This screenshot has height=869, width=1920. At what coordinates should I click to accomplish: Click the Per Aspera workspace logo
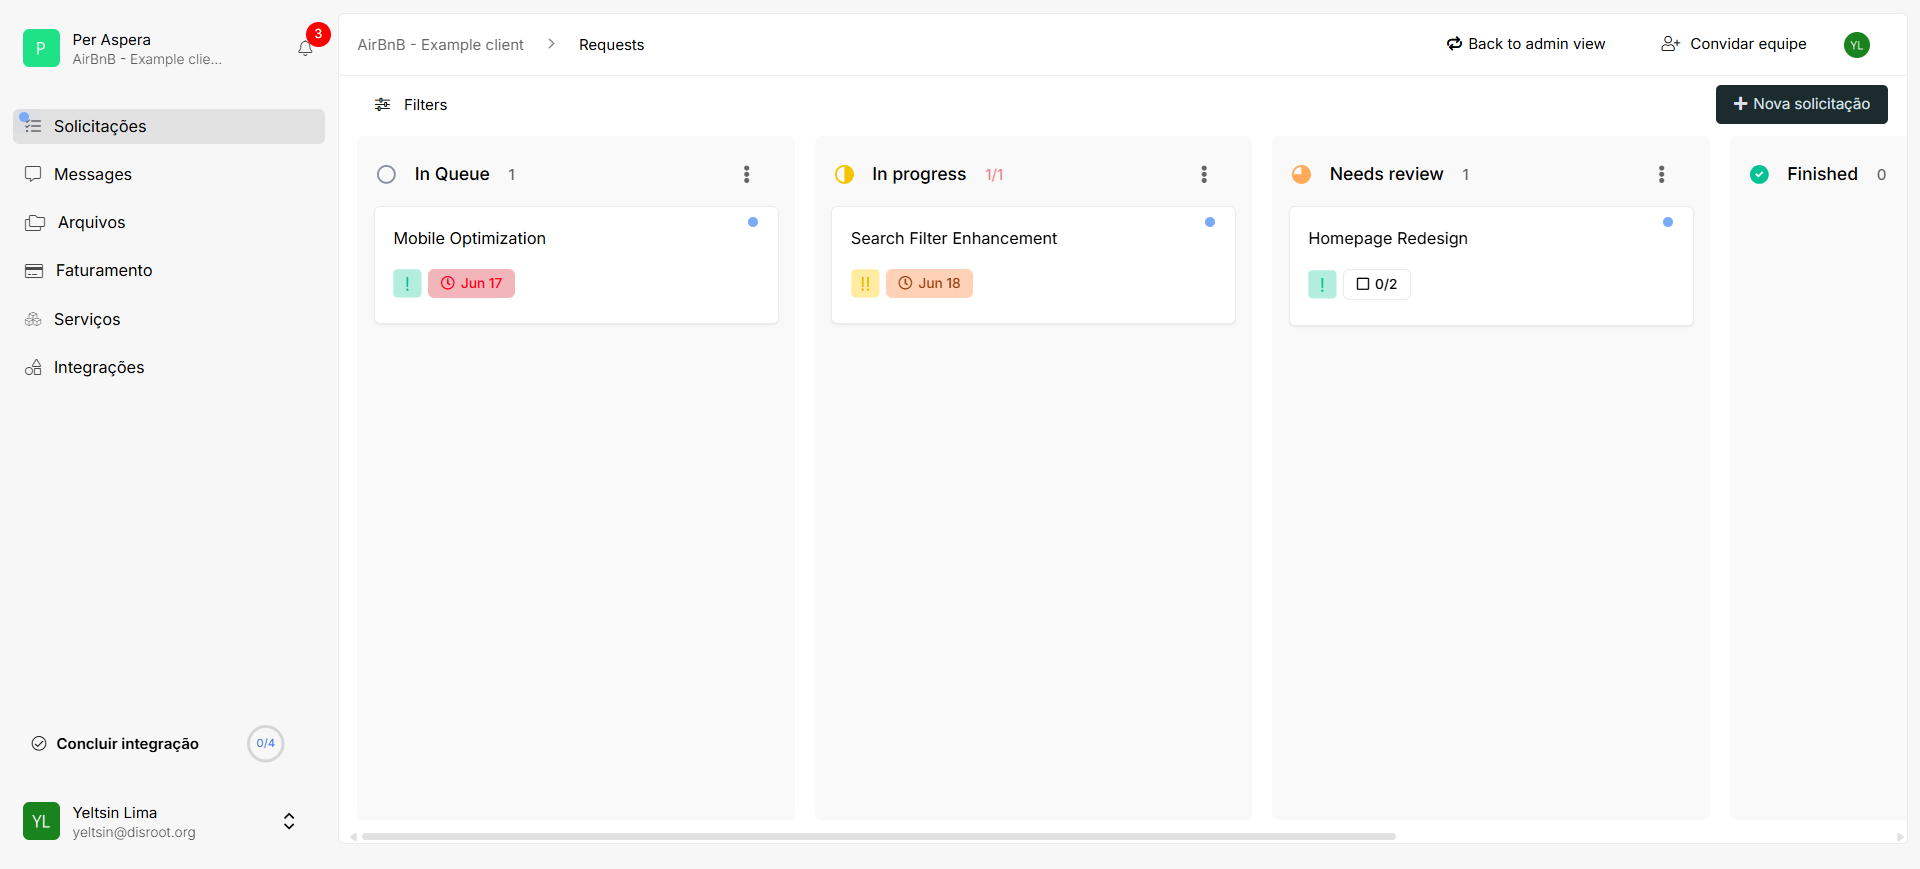(x=41, y=48)
